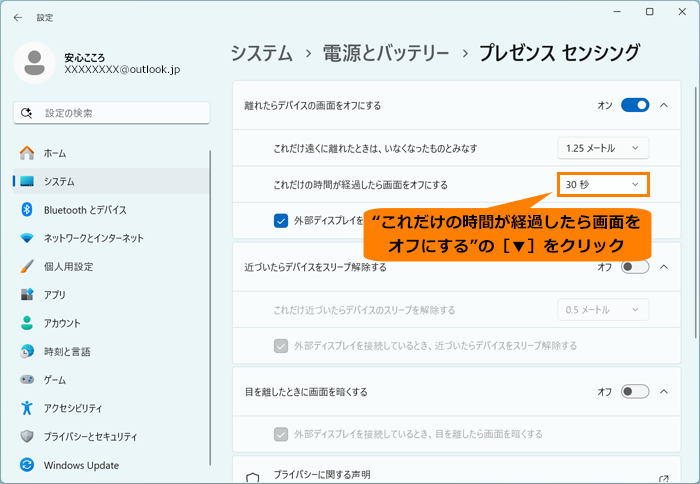Click the 個人用設定 paintbrush icon
Image resolution: width=700 pixels, height=484 pixels.
27,266
